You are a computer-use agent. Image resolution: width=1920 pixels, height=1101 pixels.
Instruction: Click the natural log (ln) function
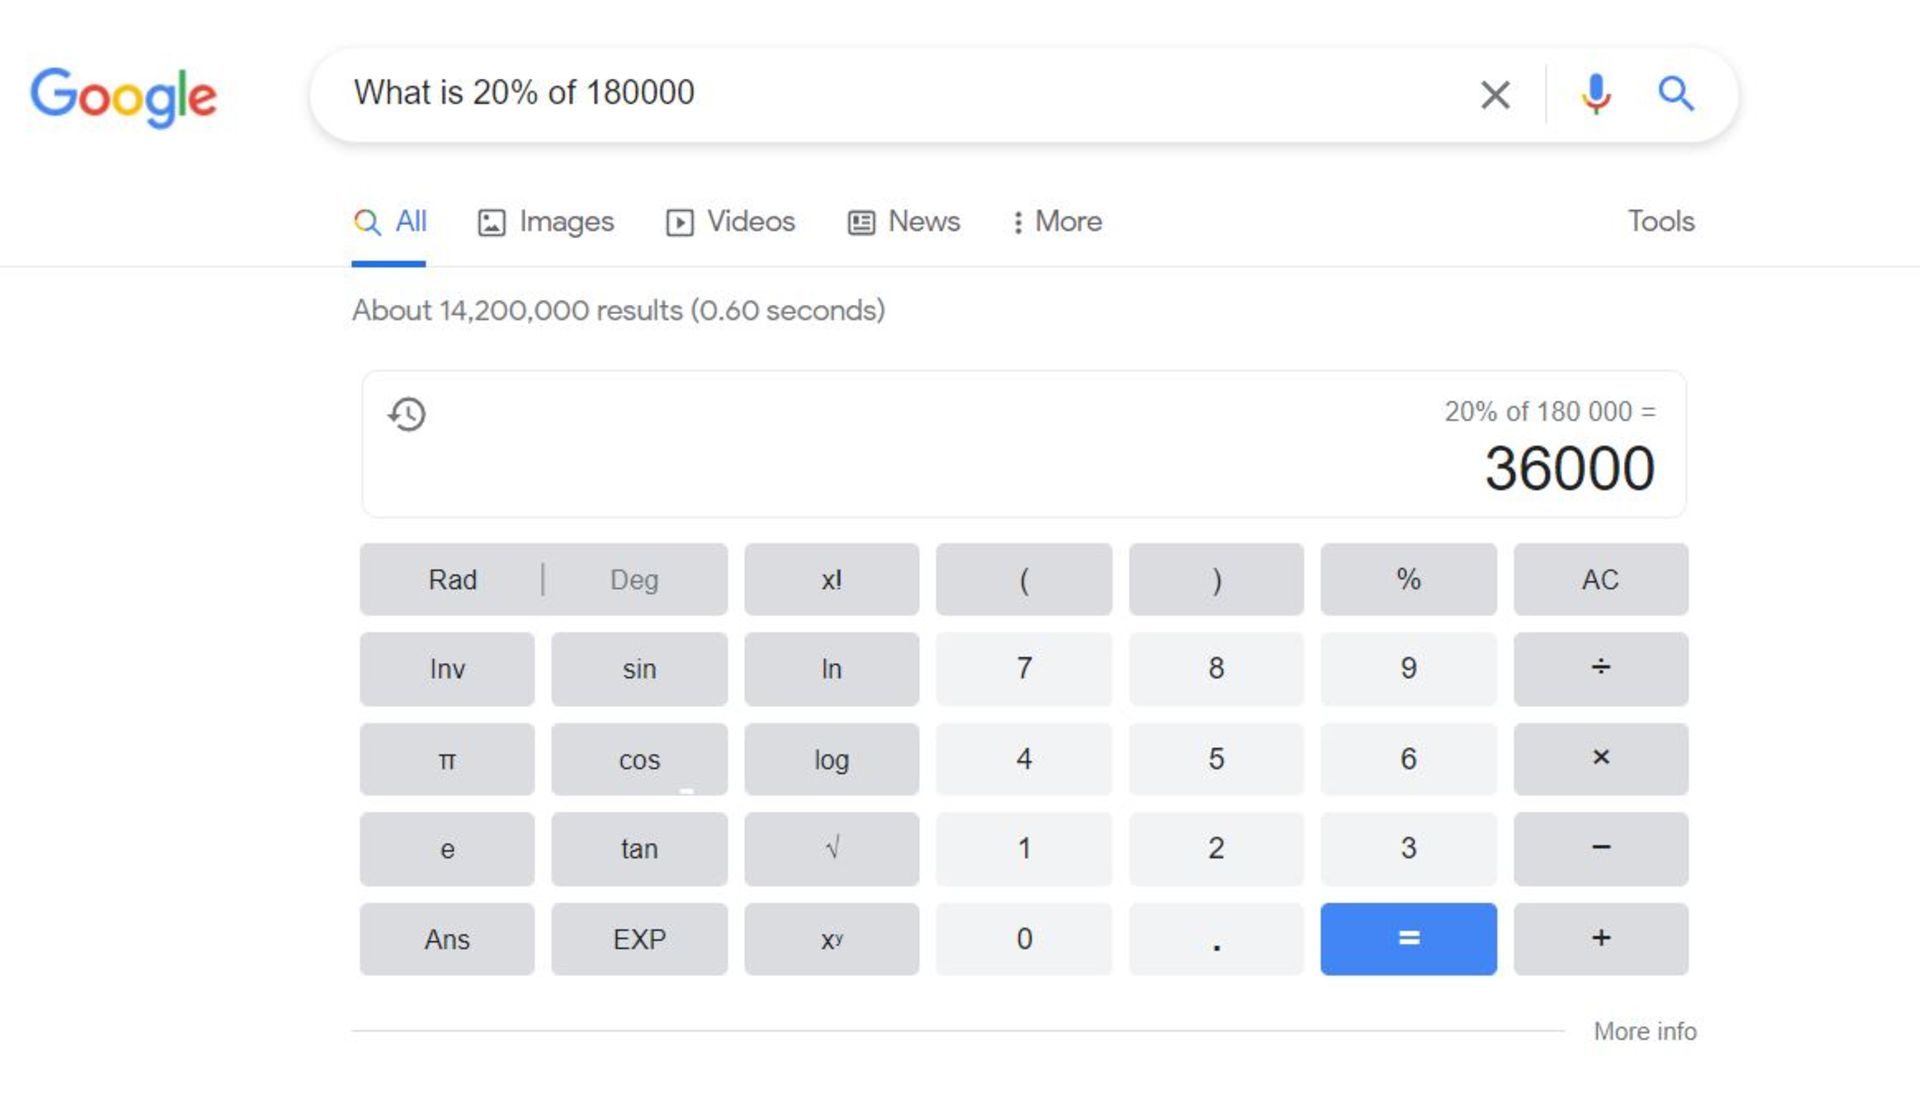coord(831,667)
